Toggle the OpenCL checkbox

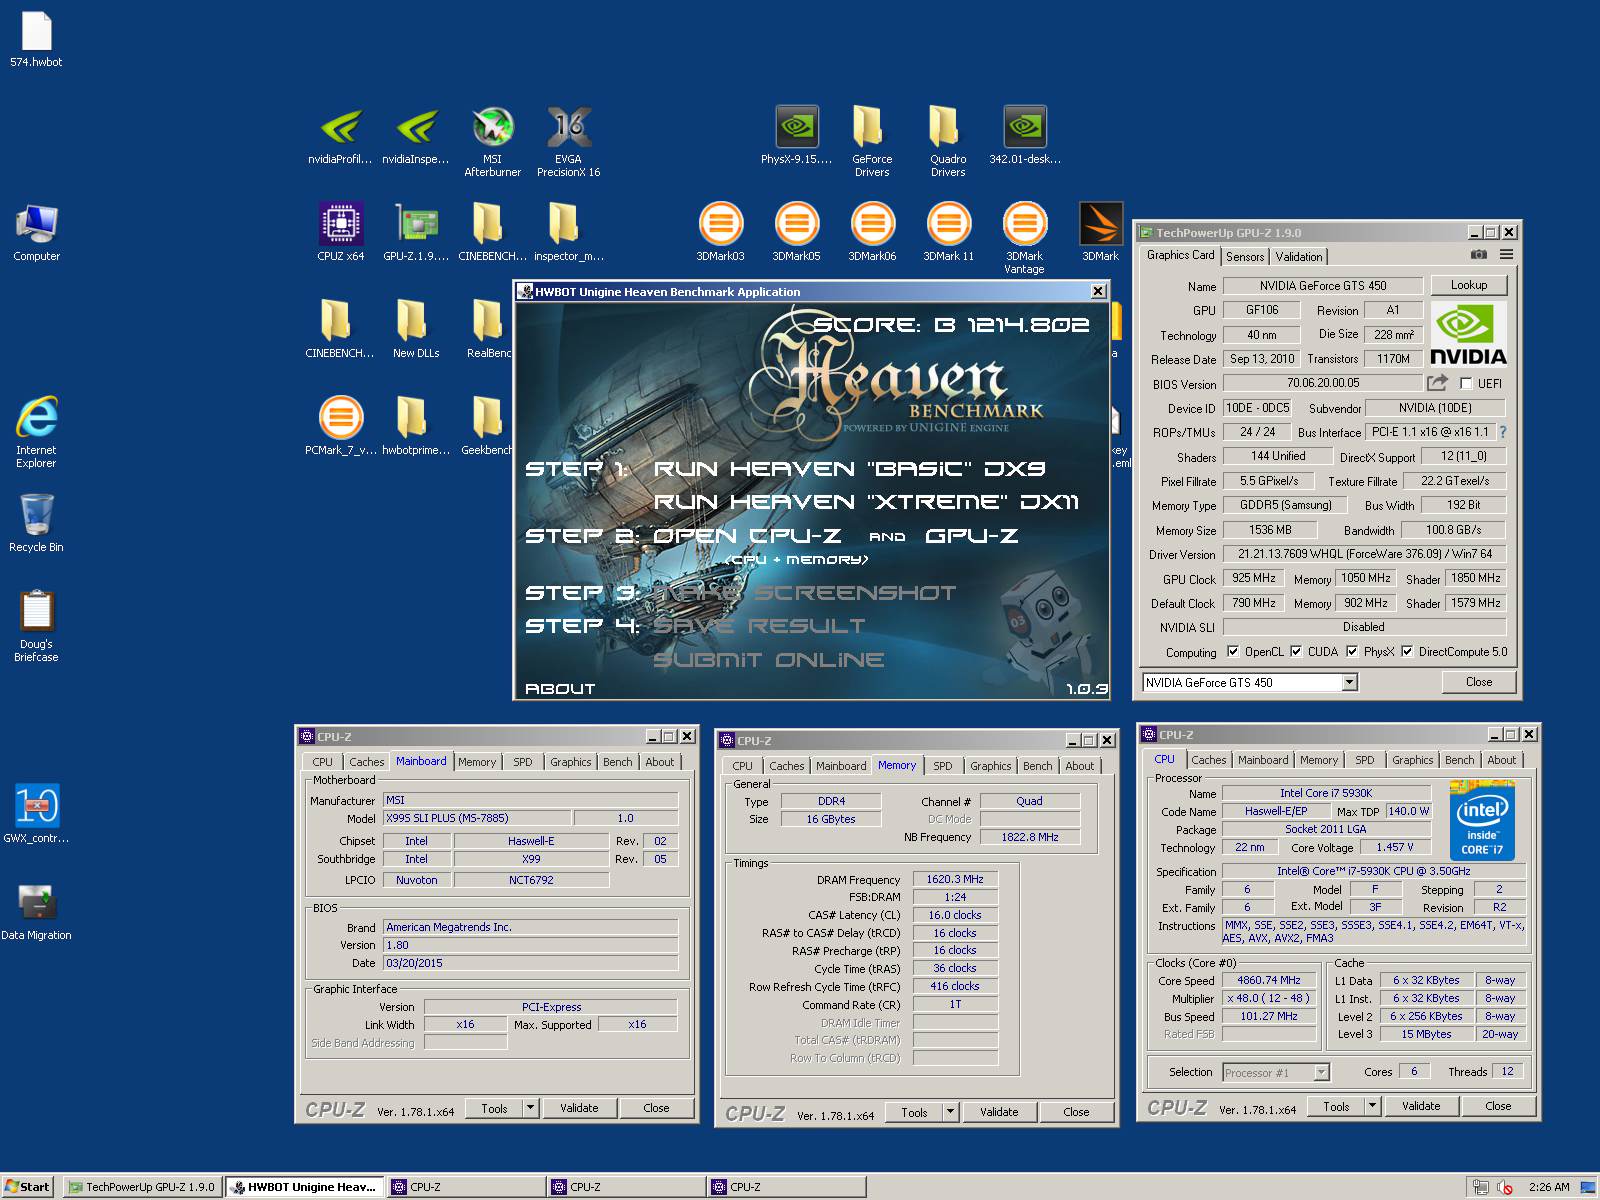1233,651
